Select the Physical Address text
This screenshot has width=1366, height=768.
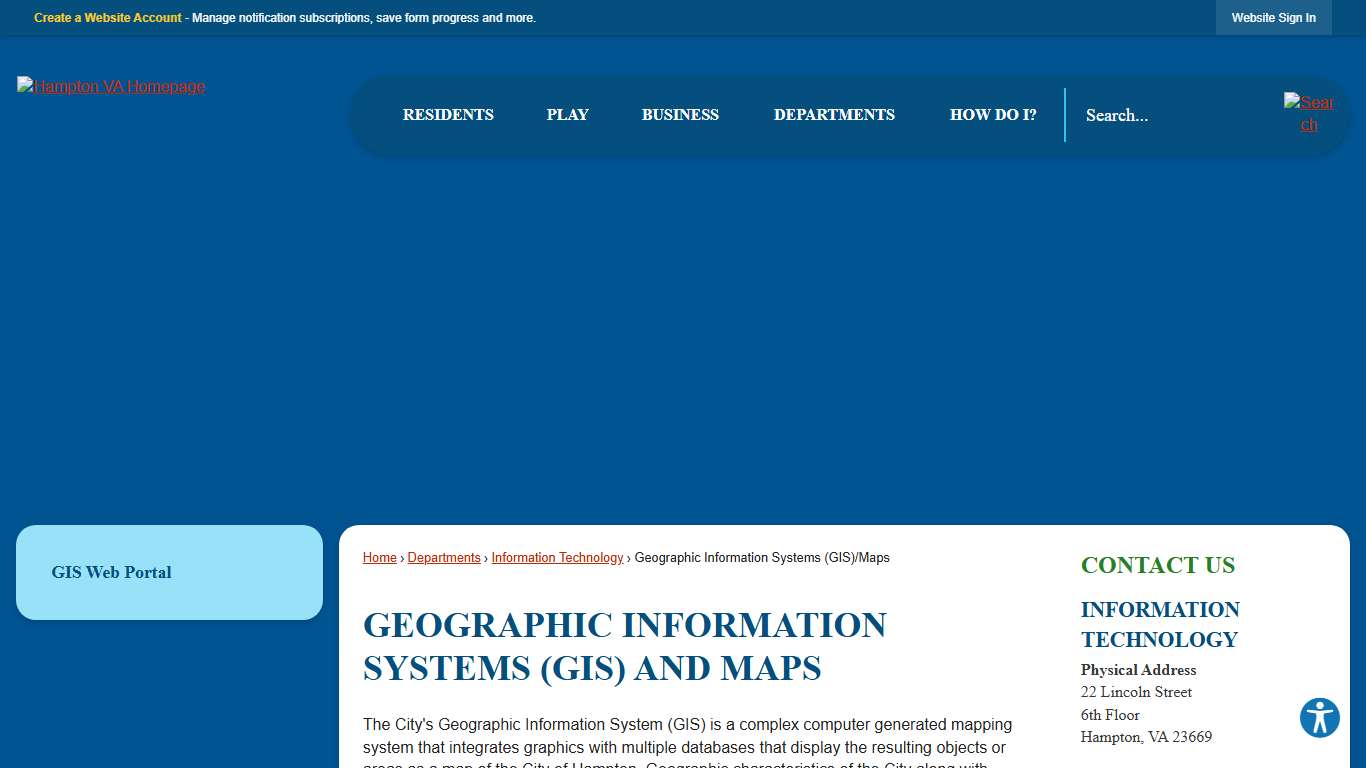tap(1138, 670)
